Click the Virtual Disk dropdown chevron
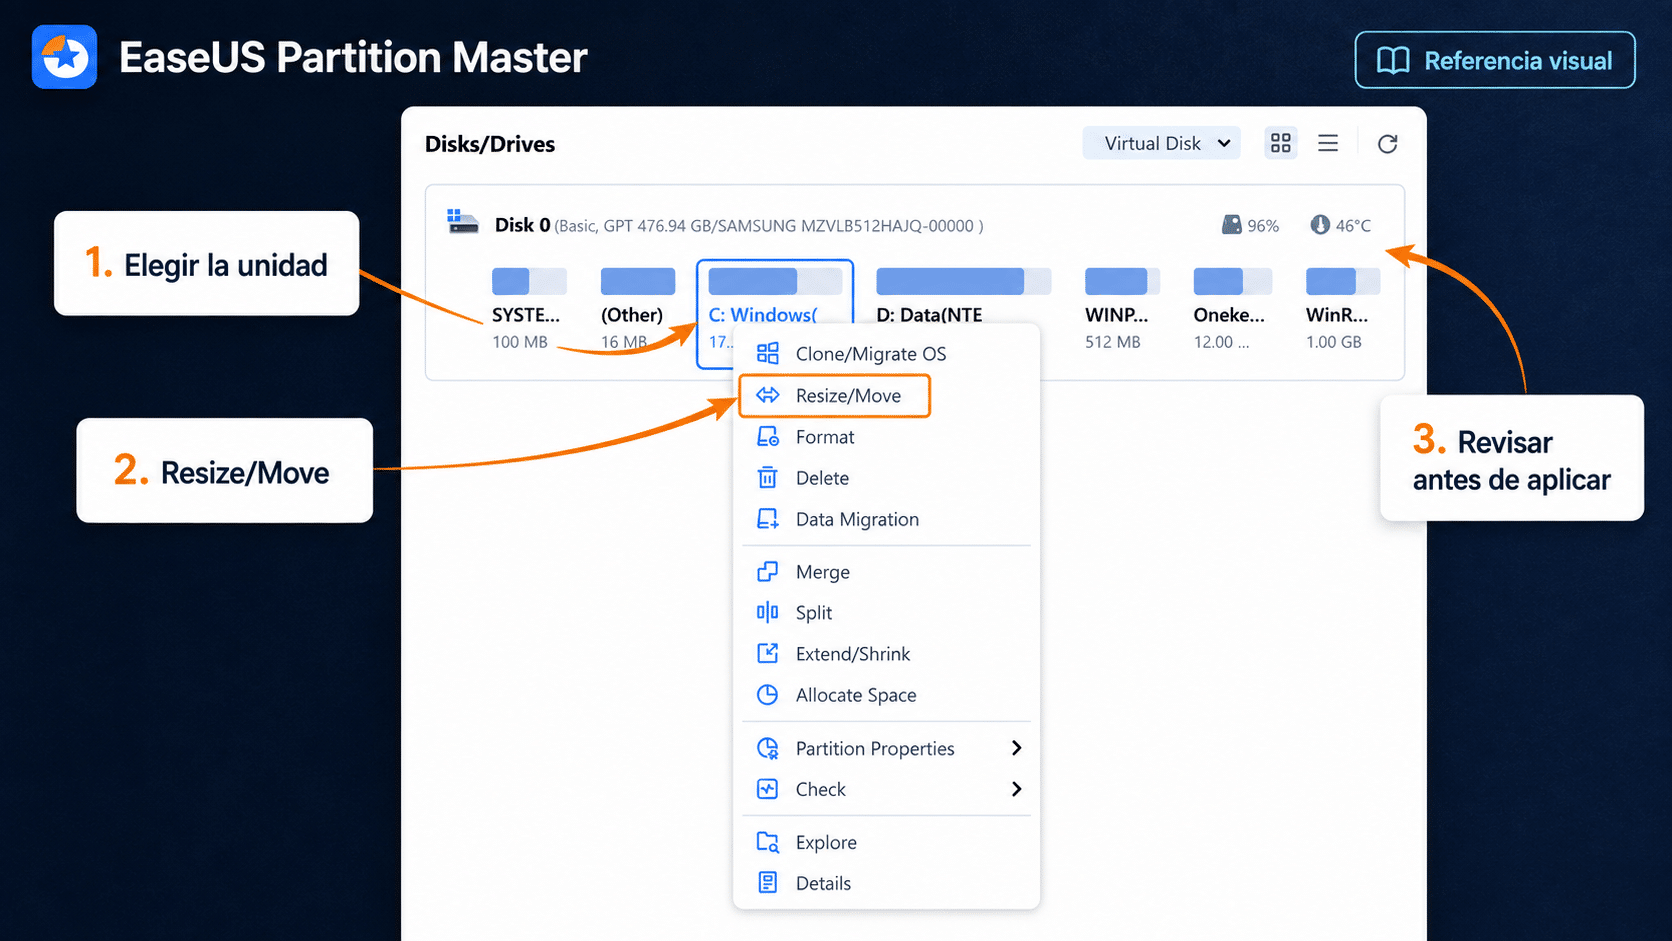 click(x=1224, y=143)
